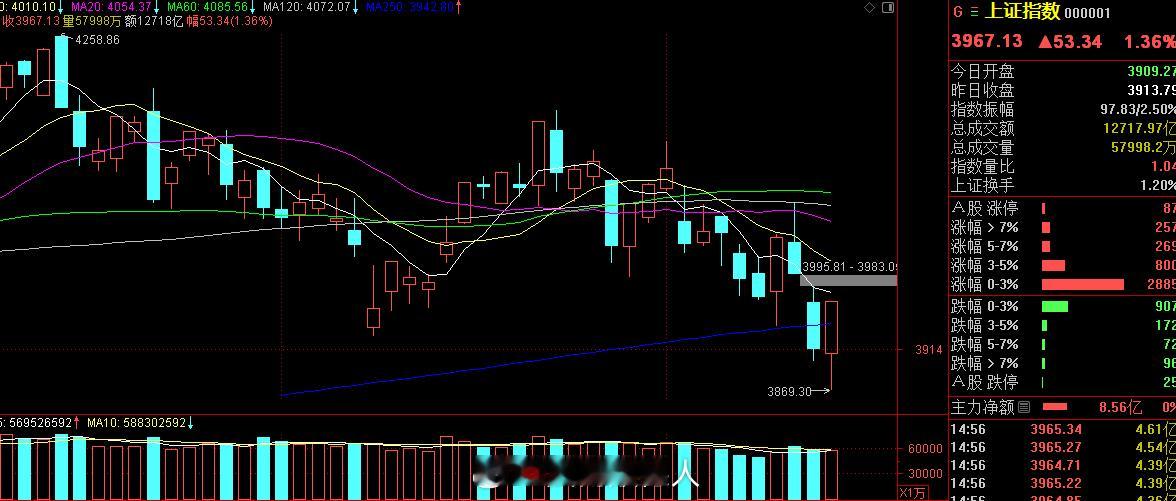Click the 昨日收盘 row label
This screenshot has width=1176, height=501.
(982, 91)
